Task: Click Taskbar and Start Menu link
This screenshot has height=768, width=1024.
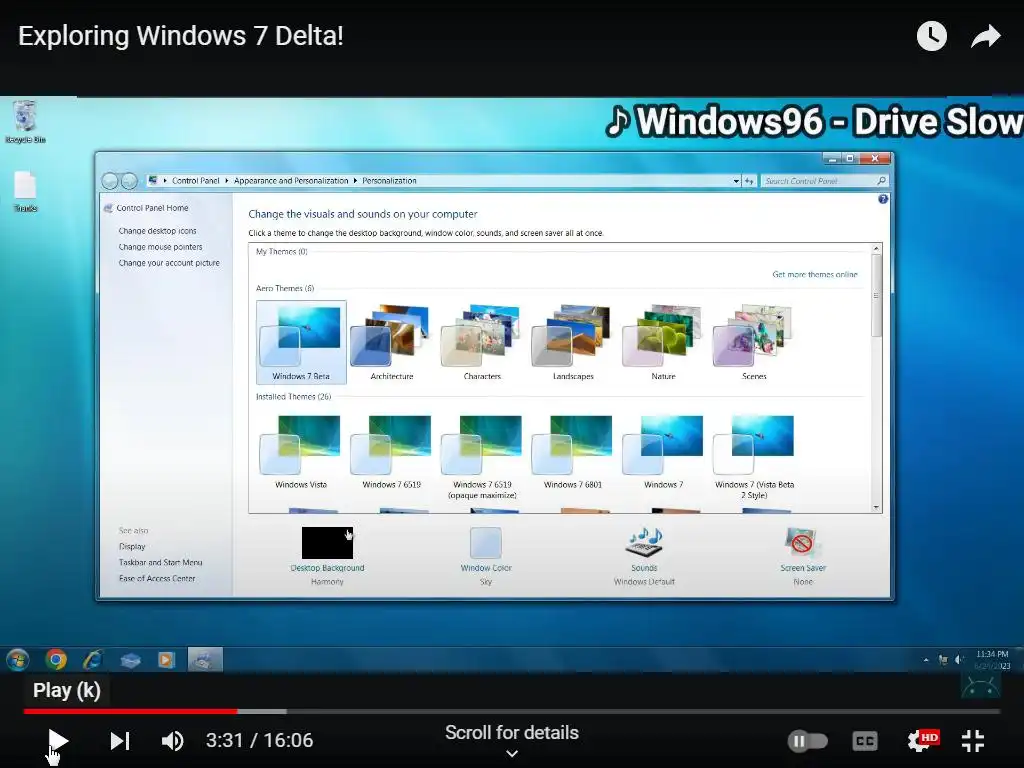Action: (161, 562)
